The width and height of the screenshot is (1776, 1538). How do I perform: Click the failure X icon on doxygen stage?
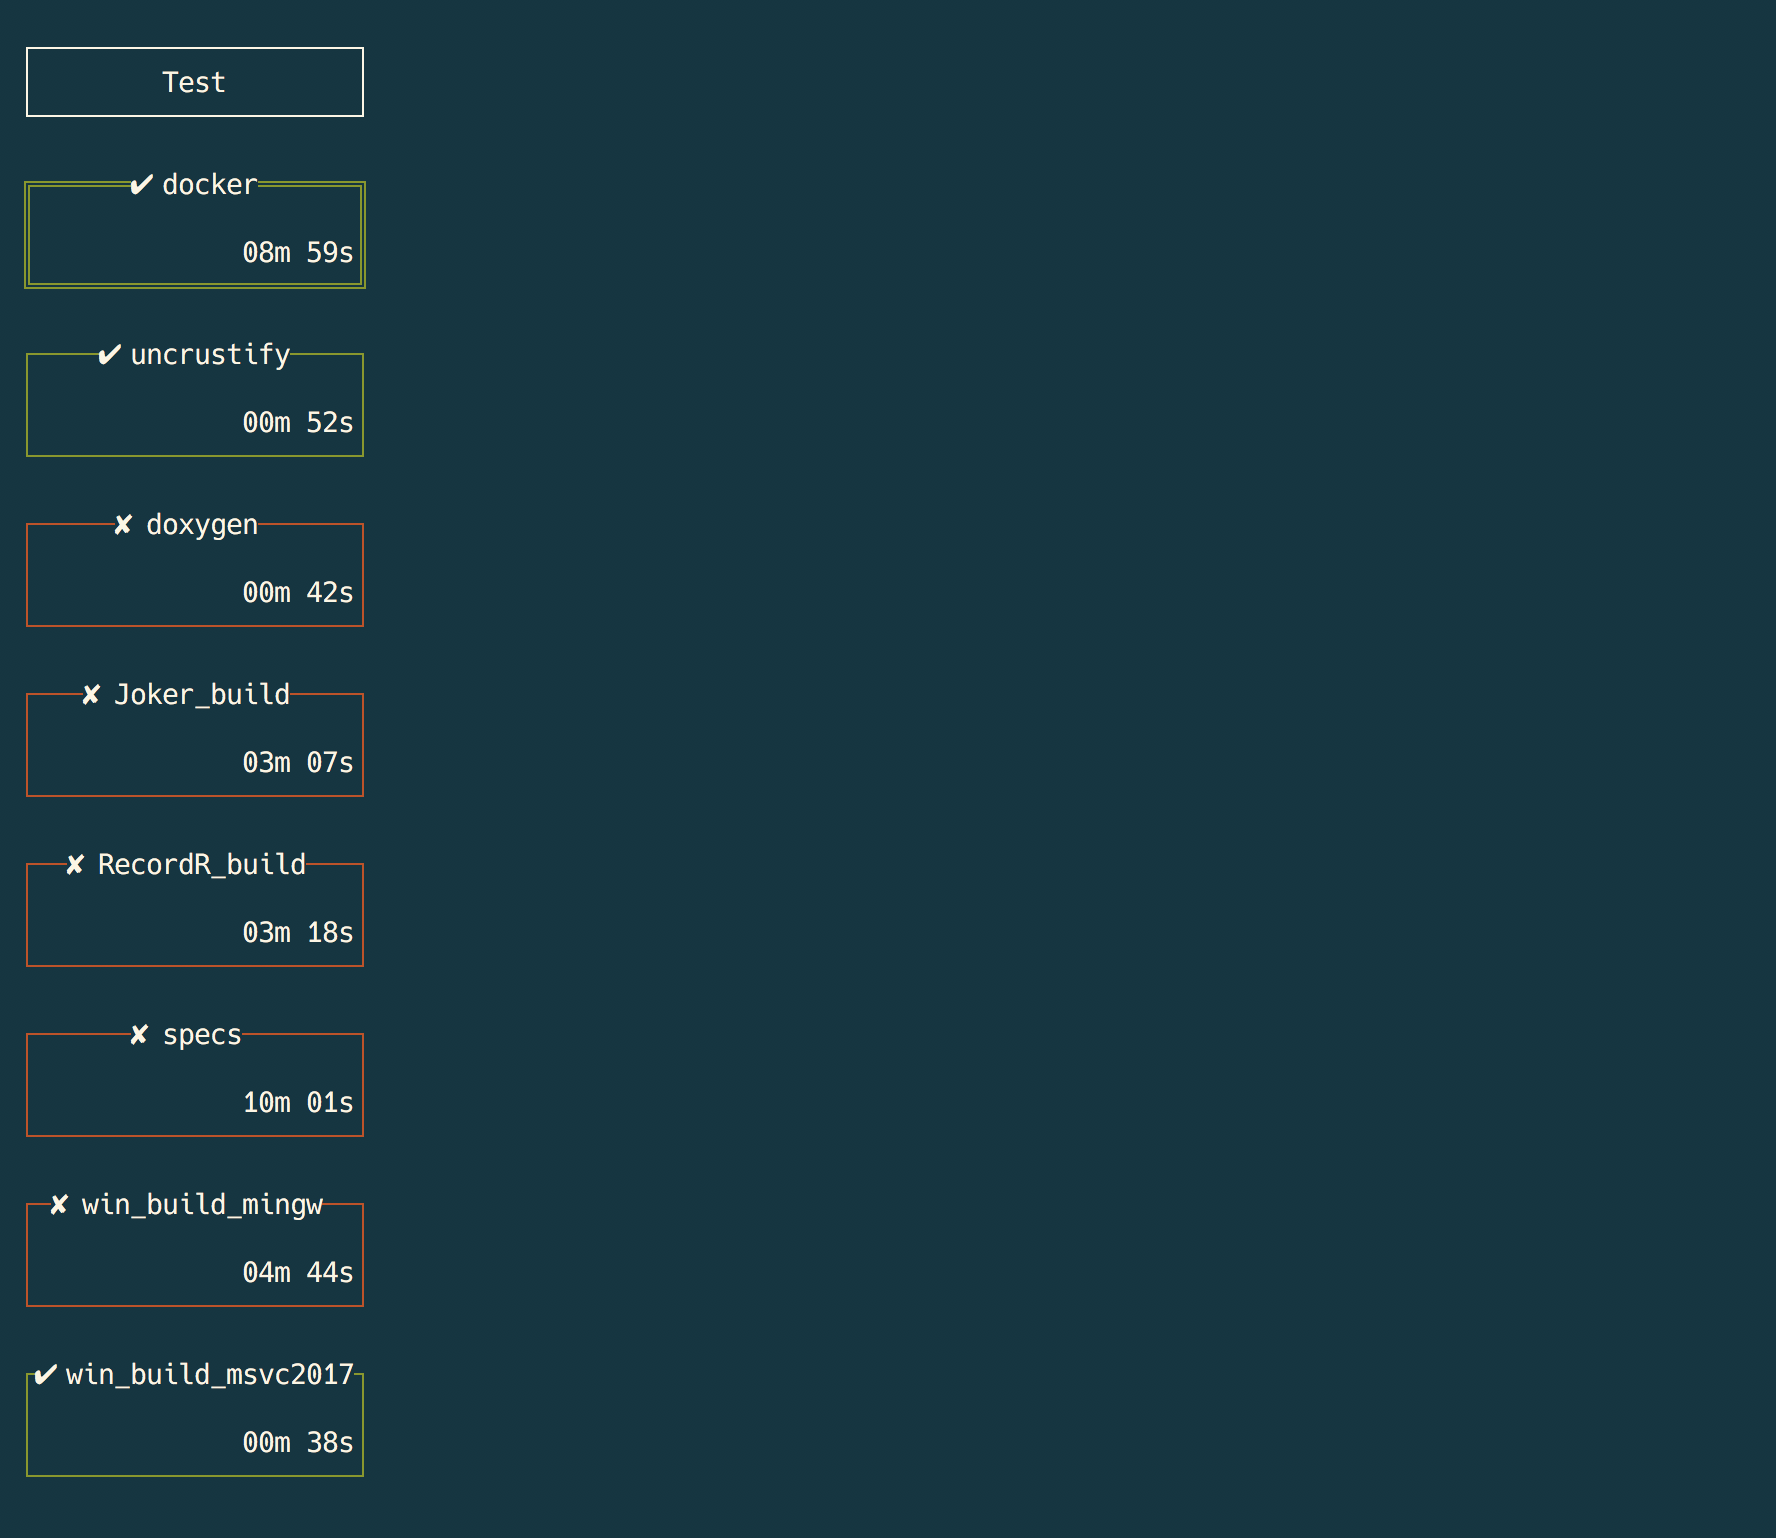coord(122,524)
